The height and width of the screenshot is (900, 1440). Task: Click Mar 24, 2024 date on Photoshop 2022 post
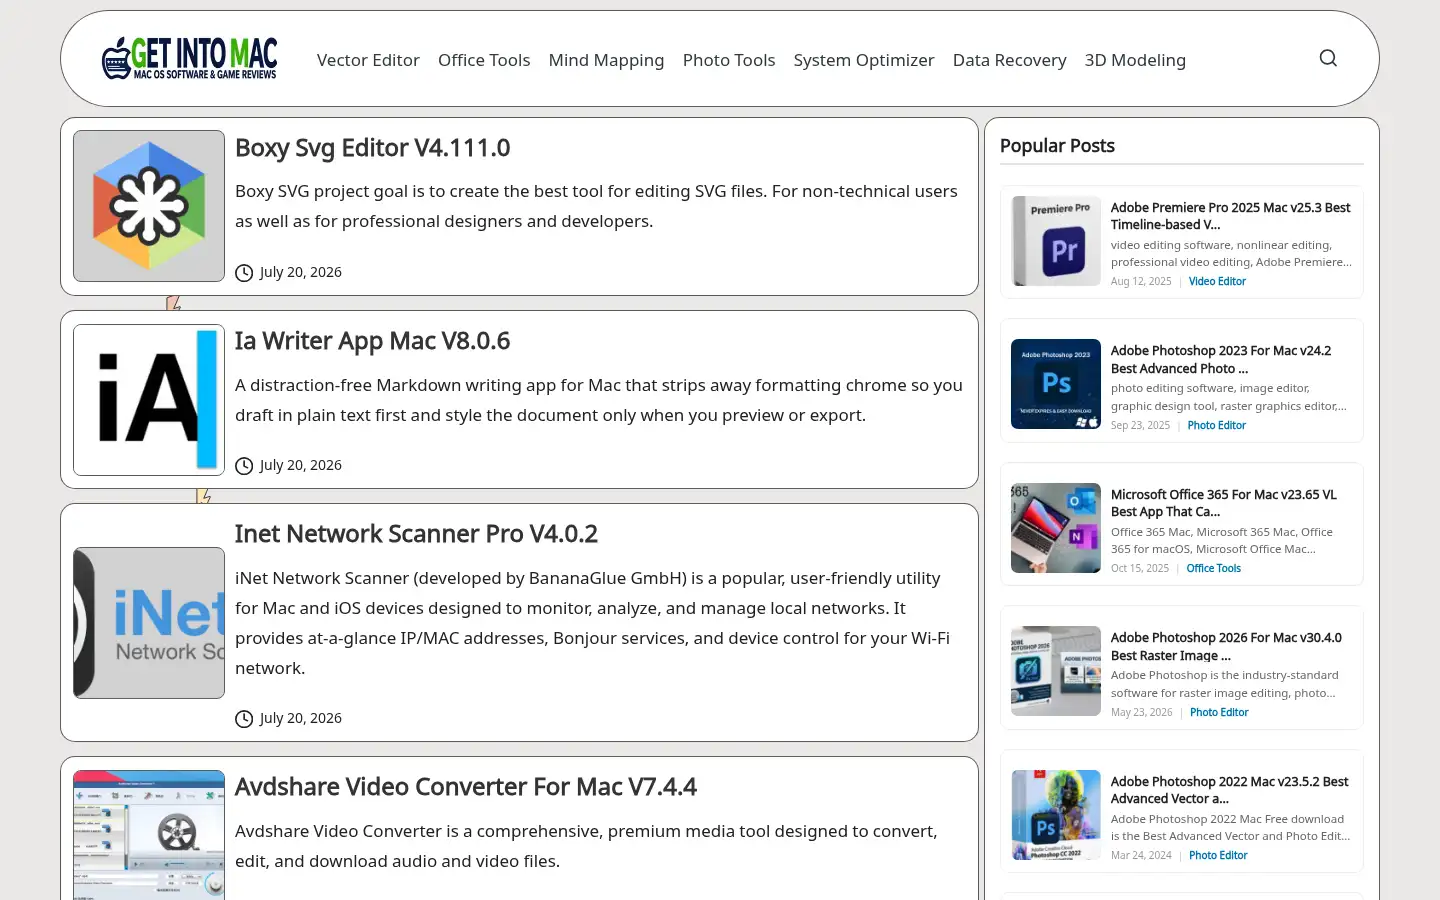[x=1141, y=856]
